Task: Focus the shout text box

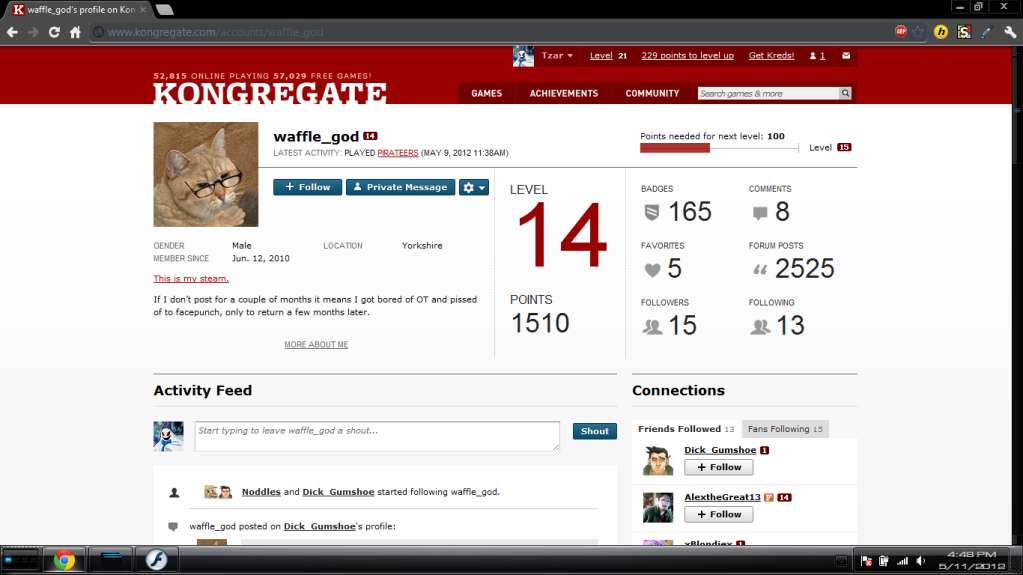Action: pos(377,436)
